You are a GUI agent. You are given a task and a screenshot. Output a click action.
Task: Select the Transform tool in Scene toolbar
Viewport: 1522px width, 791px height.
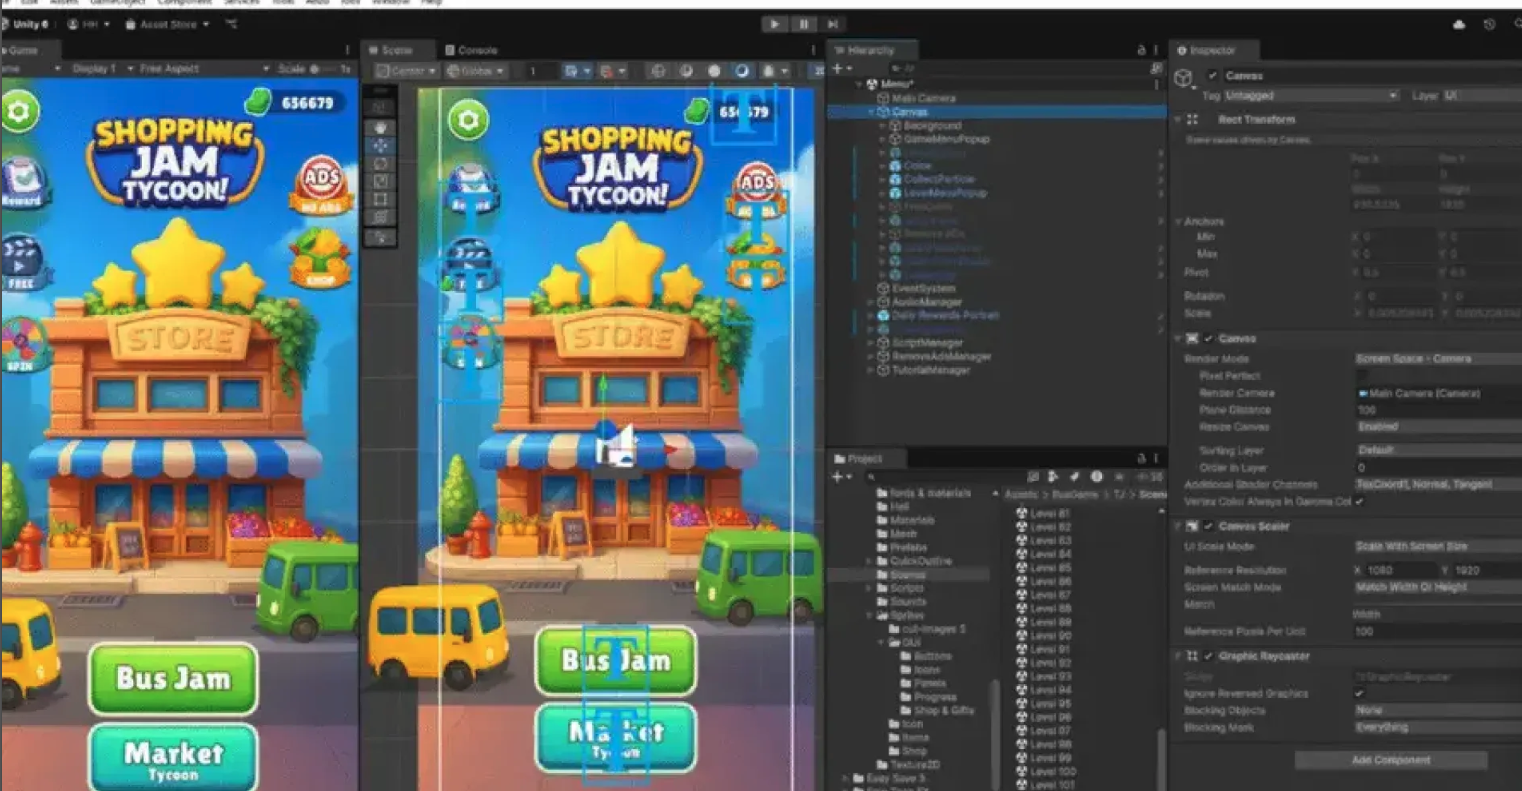[x=380, y=218]
